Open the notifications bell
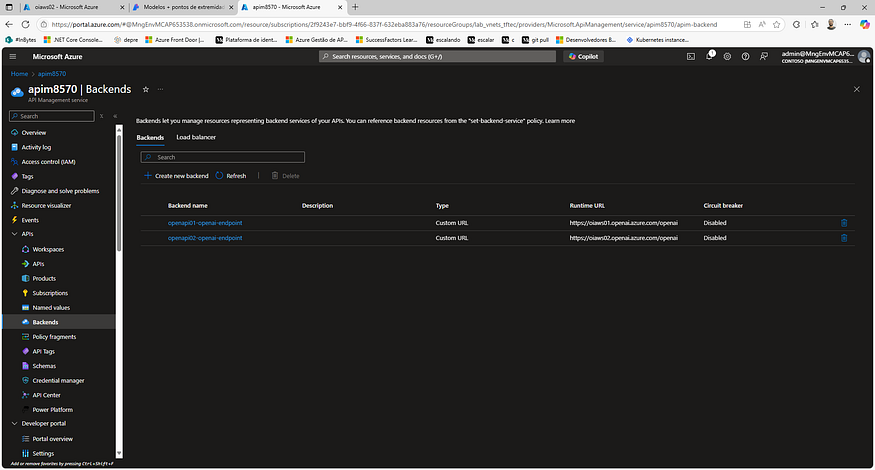 point(709,56)
